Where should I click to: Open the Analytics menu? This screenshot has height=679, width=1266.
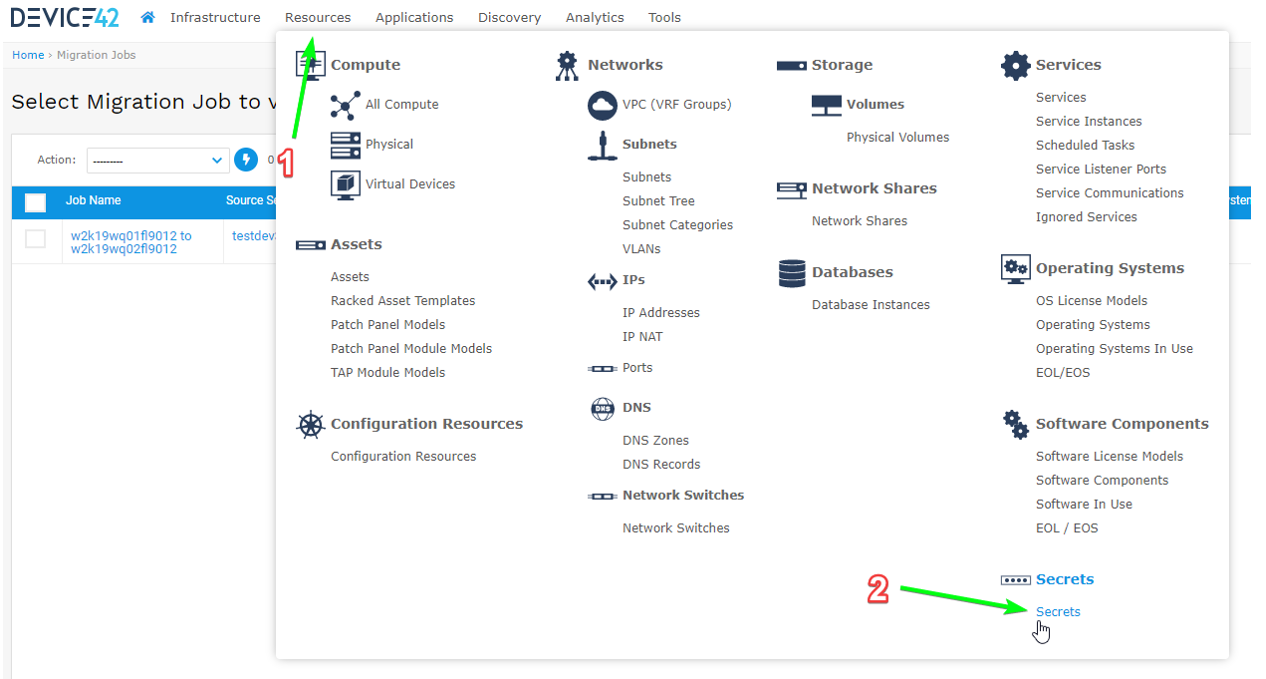pyautogui.click(x=594, y=17)
